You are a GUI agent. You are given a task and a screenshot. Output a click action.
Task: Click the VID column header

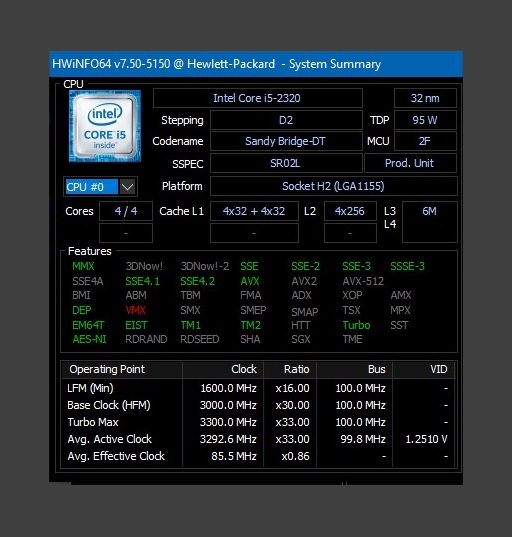424,369
